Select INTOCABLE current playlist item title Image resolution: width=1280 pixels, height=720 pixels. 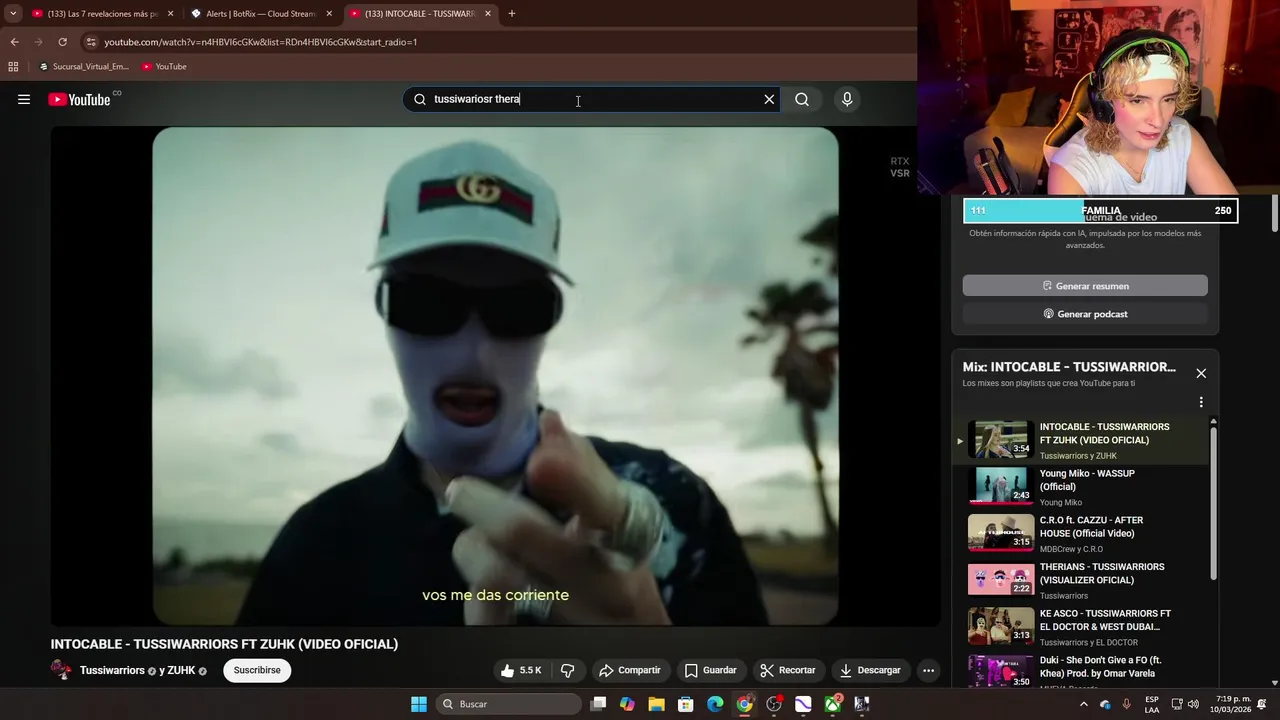pos(1104,433)
